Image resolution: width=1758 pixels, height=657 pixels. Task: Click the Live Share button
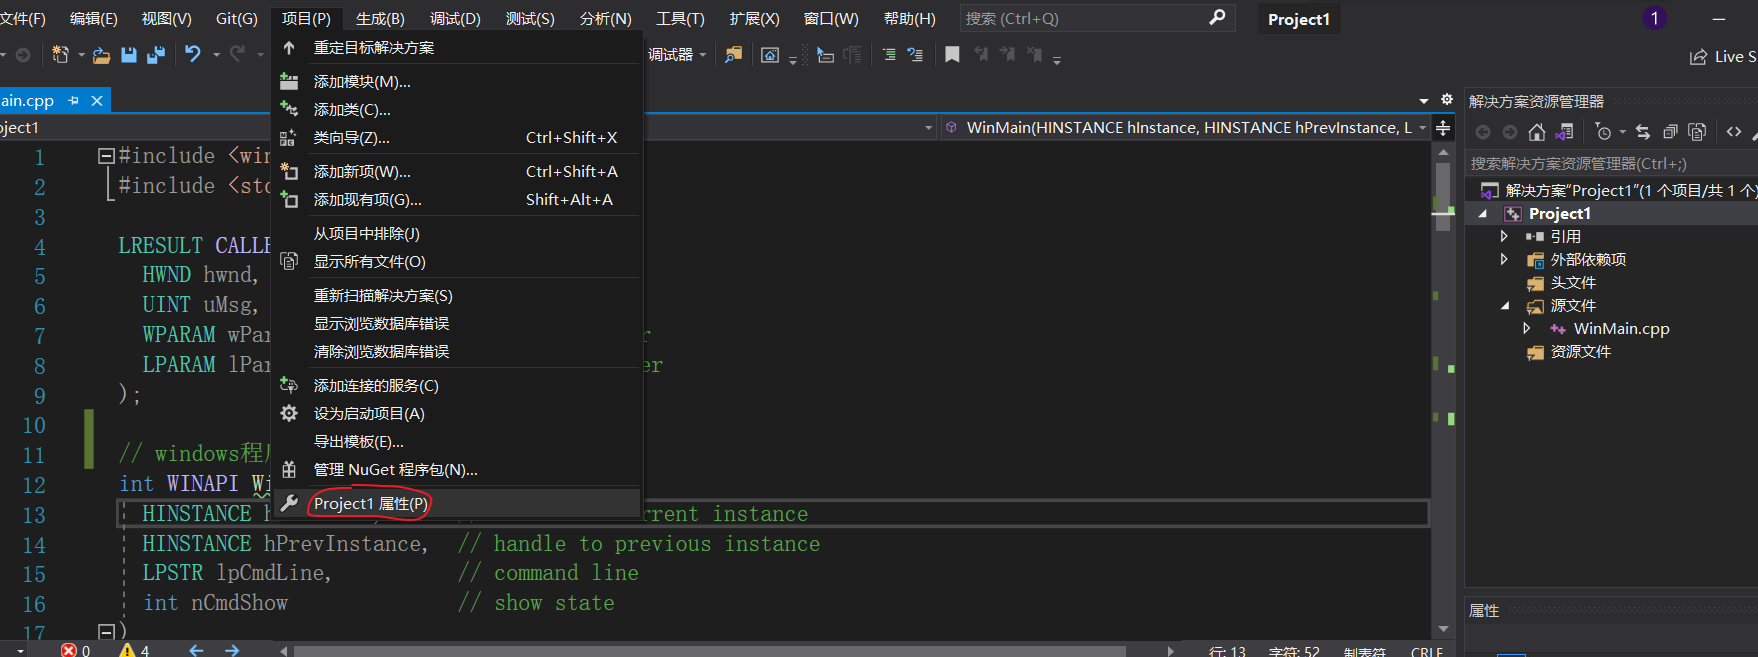pyautogui.click(x=1723, y=57)
